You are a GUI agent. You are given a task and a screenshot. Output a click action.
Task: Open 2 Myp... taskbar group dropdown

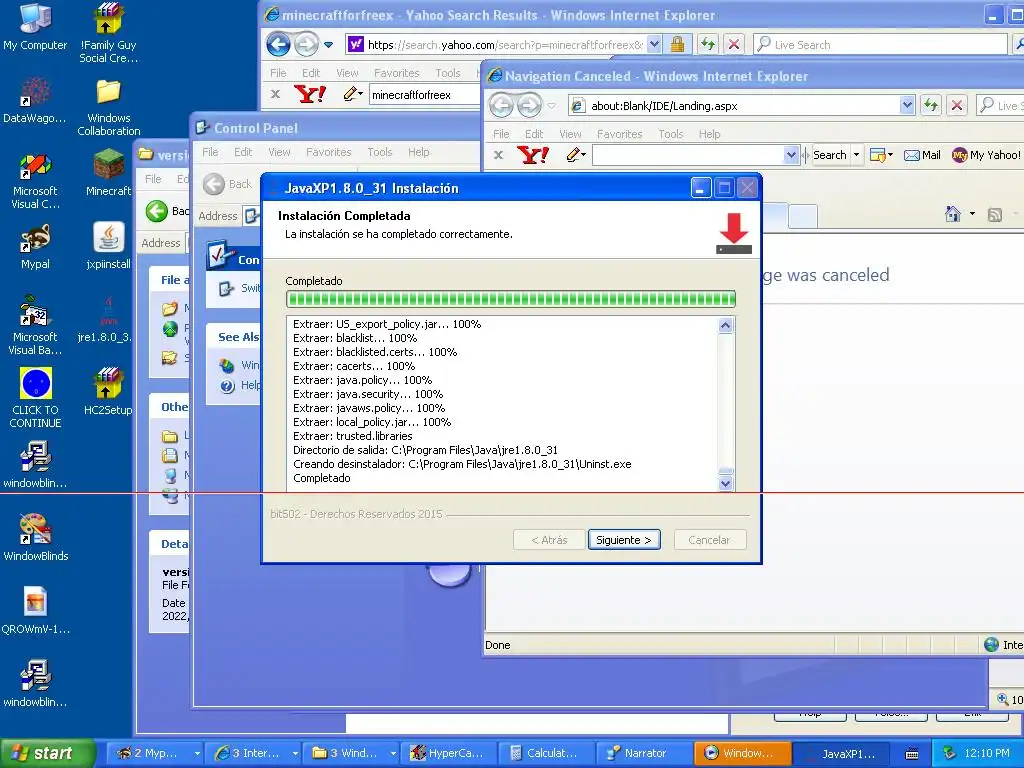click(x=196, y=754)
